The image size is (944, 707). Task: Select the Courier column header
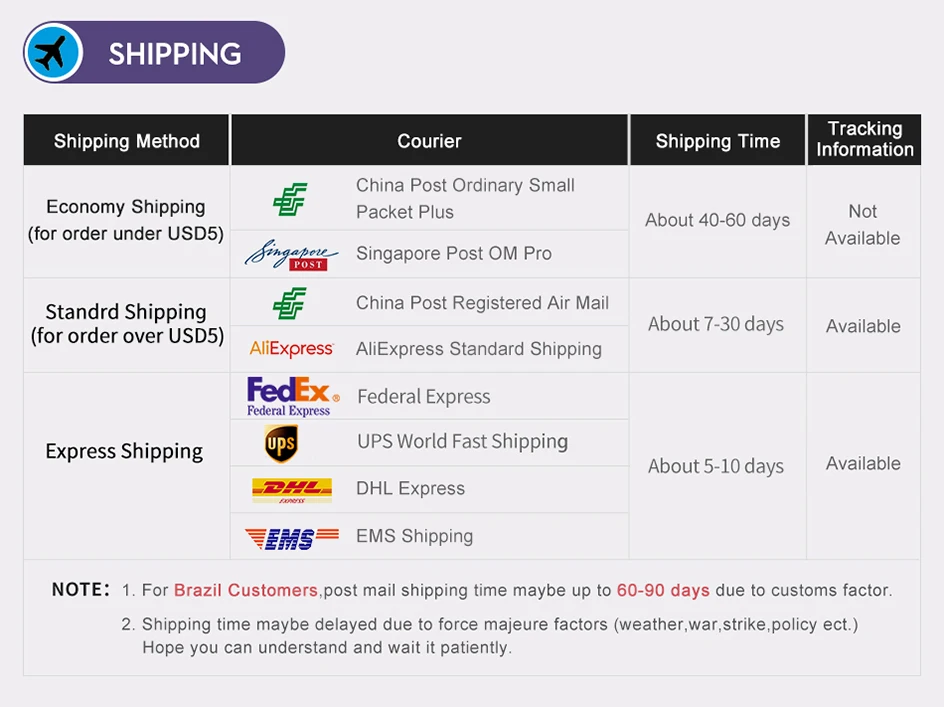click(x=429, y=140)
